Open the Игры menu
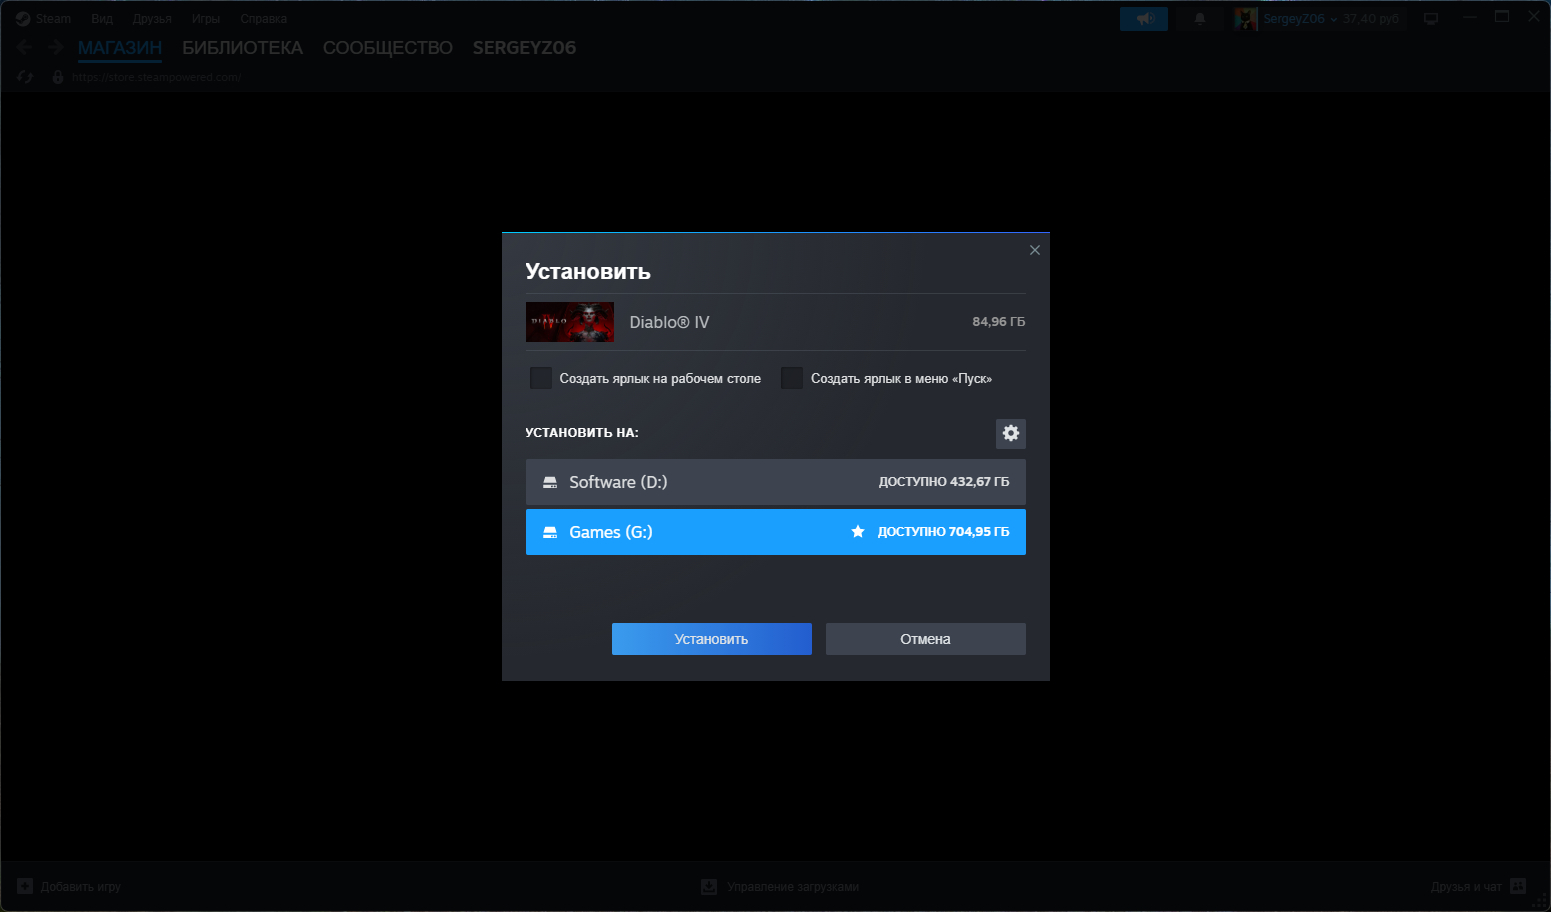The image size is (1551, 912). (206, 19)
